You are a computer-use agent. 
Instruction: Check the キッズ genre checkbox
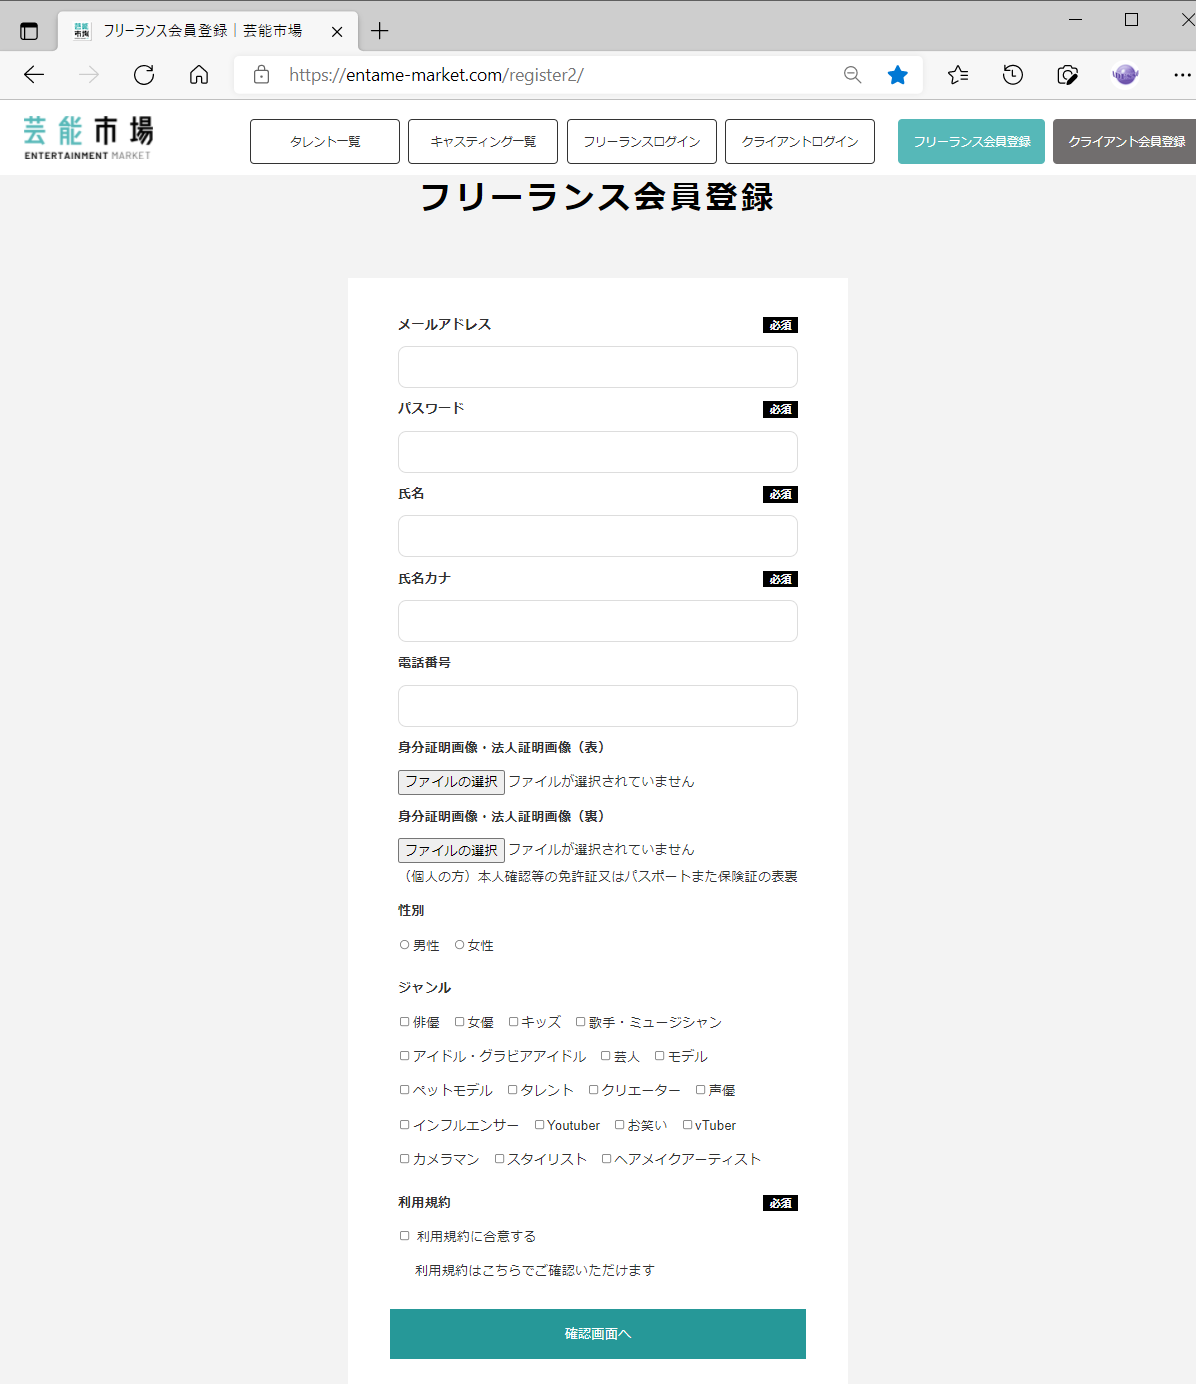514,1021
